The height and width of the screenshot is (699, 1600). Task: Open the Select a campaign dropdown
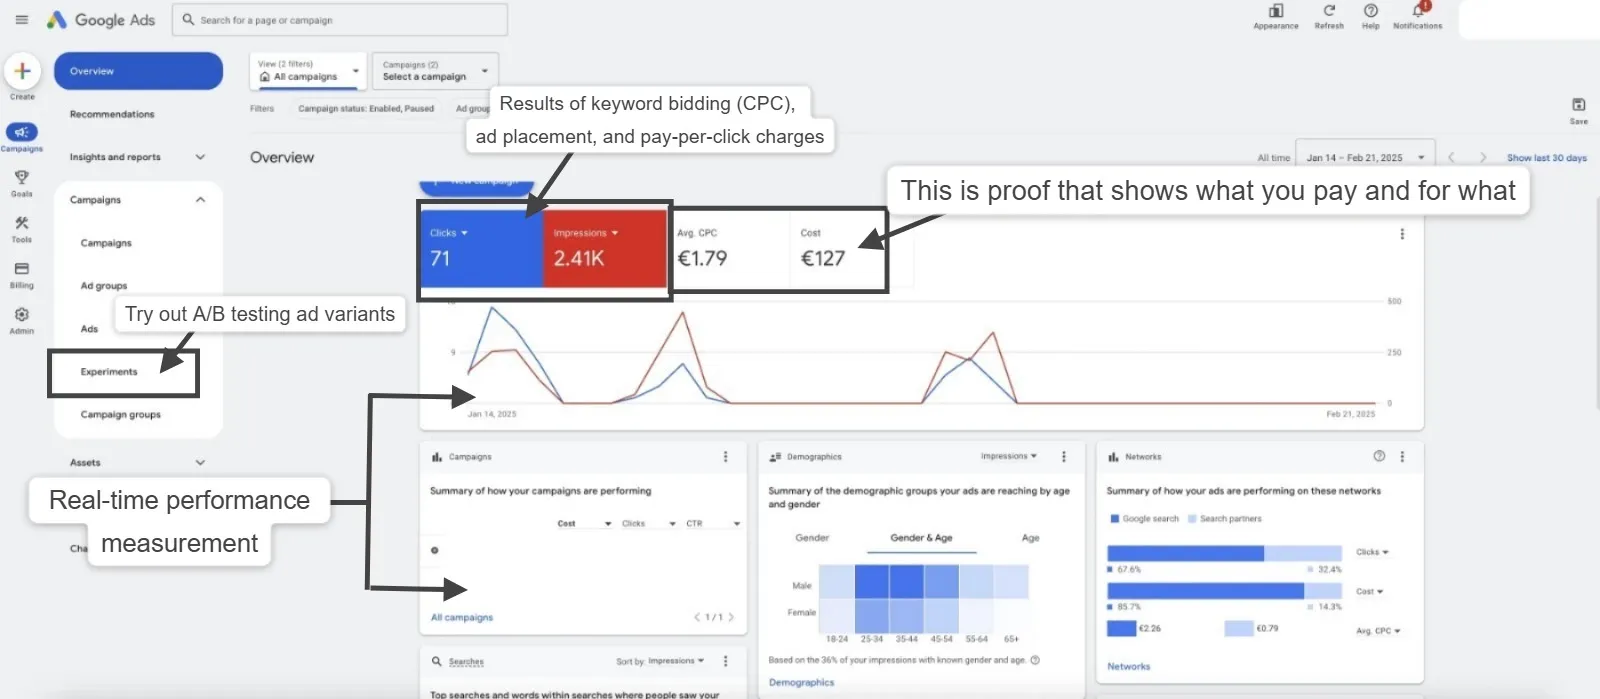[x=435, y=71]
